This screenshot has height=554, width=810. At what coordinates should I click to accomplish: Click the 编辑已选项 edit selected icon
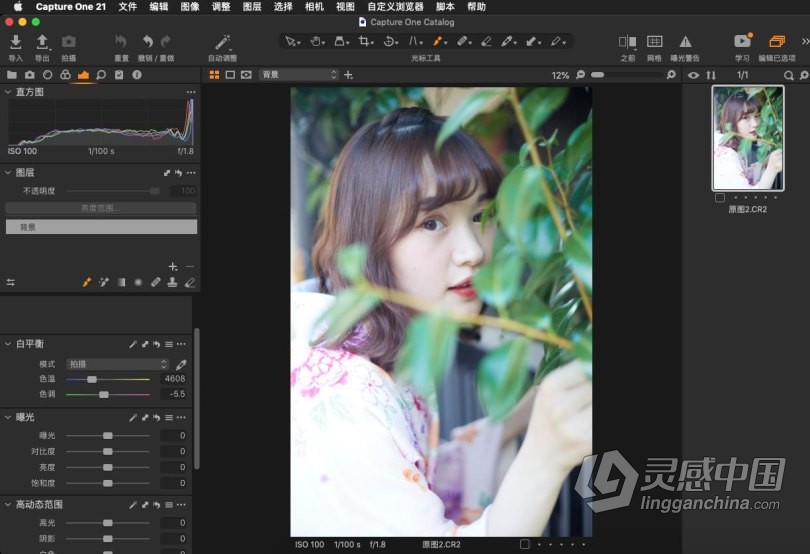click(x=776, y=41)
